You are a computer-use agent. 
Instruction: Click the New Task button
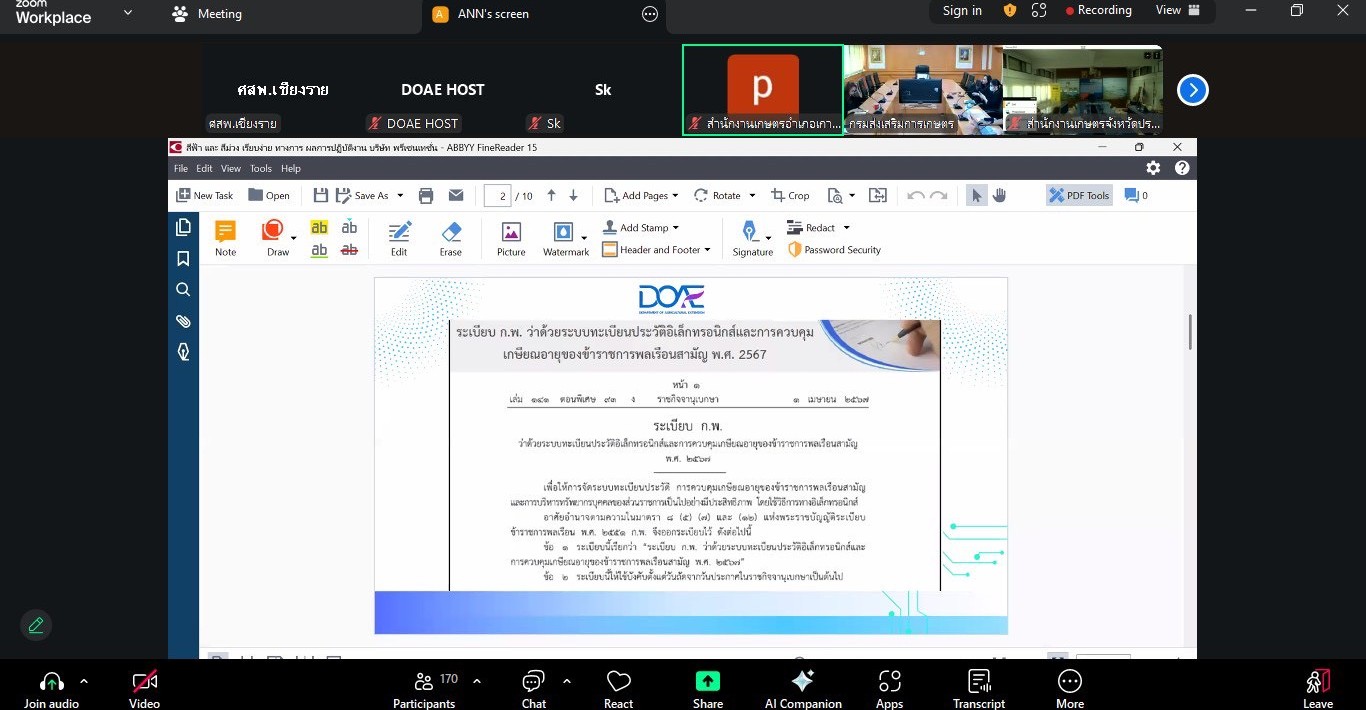coord(205,196)
